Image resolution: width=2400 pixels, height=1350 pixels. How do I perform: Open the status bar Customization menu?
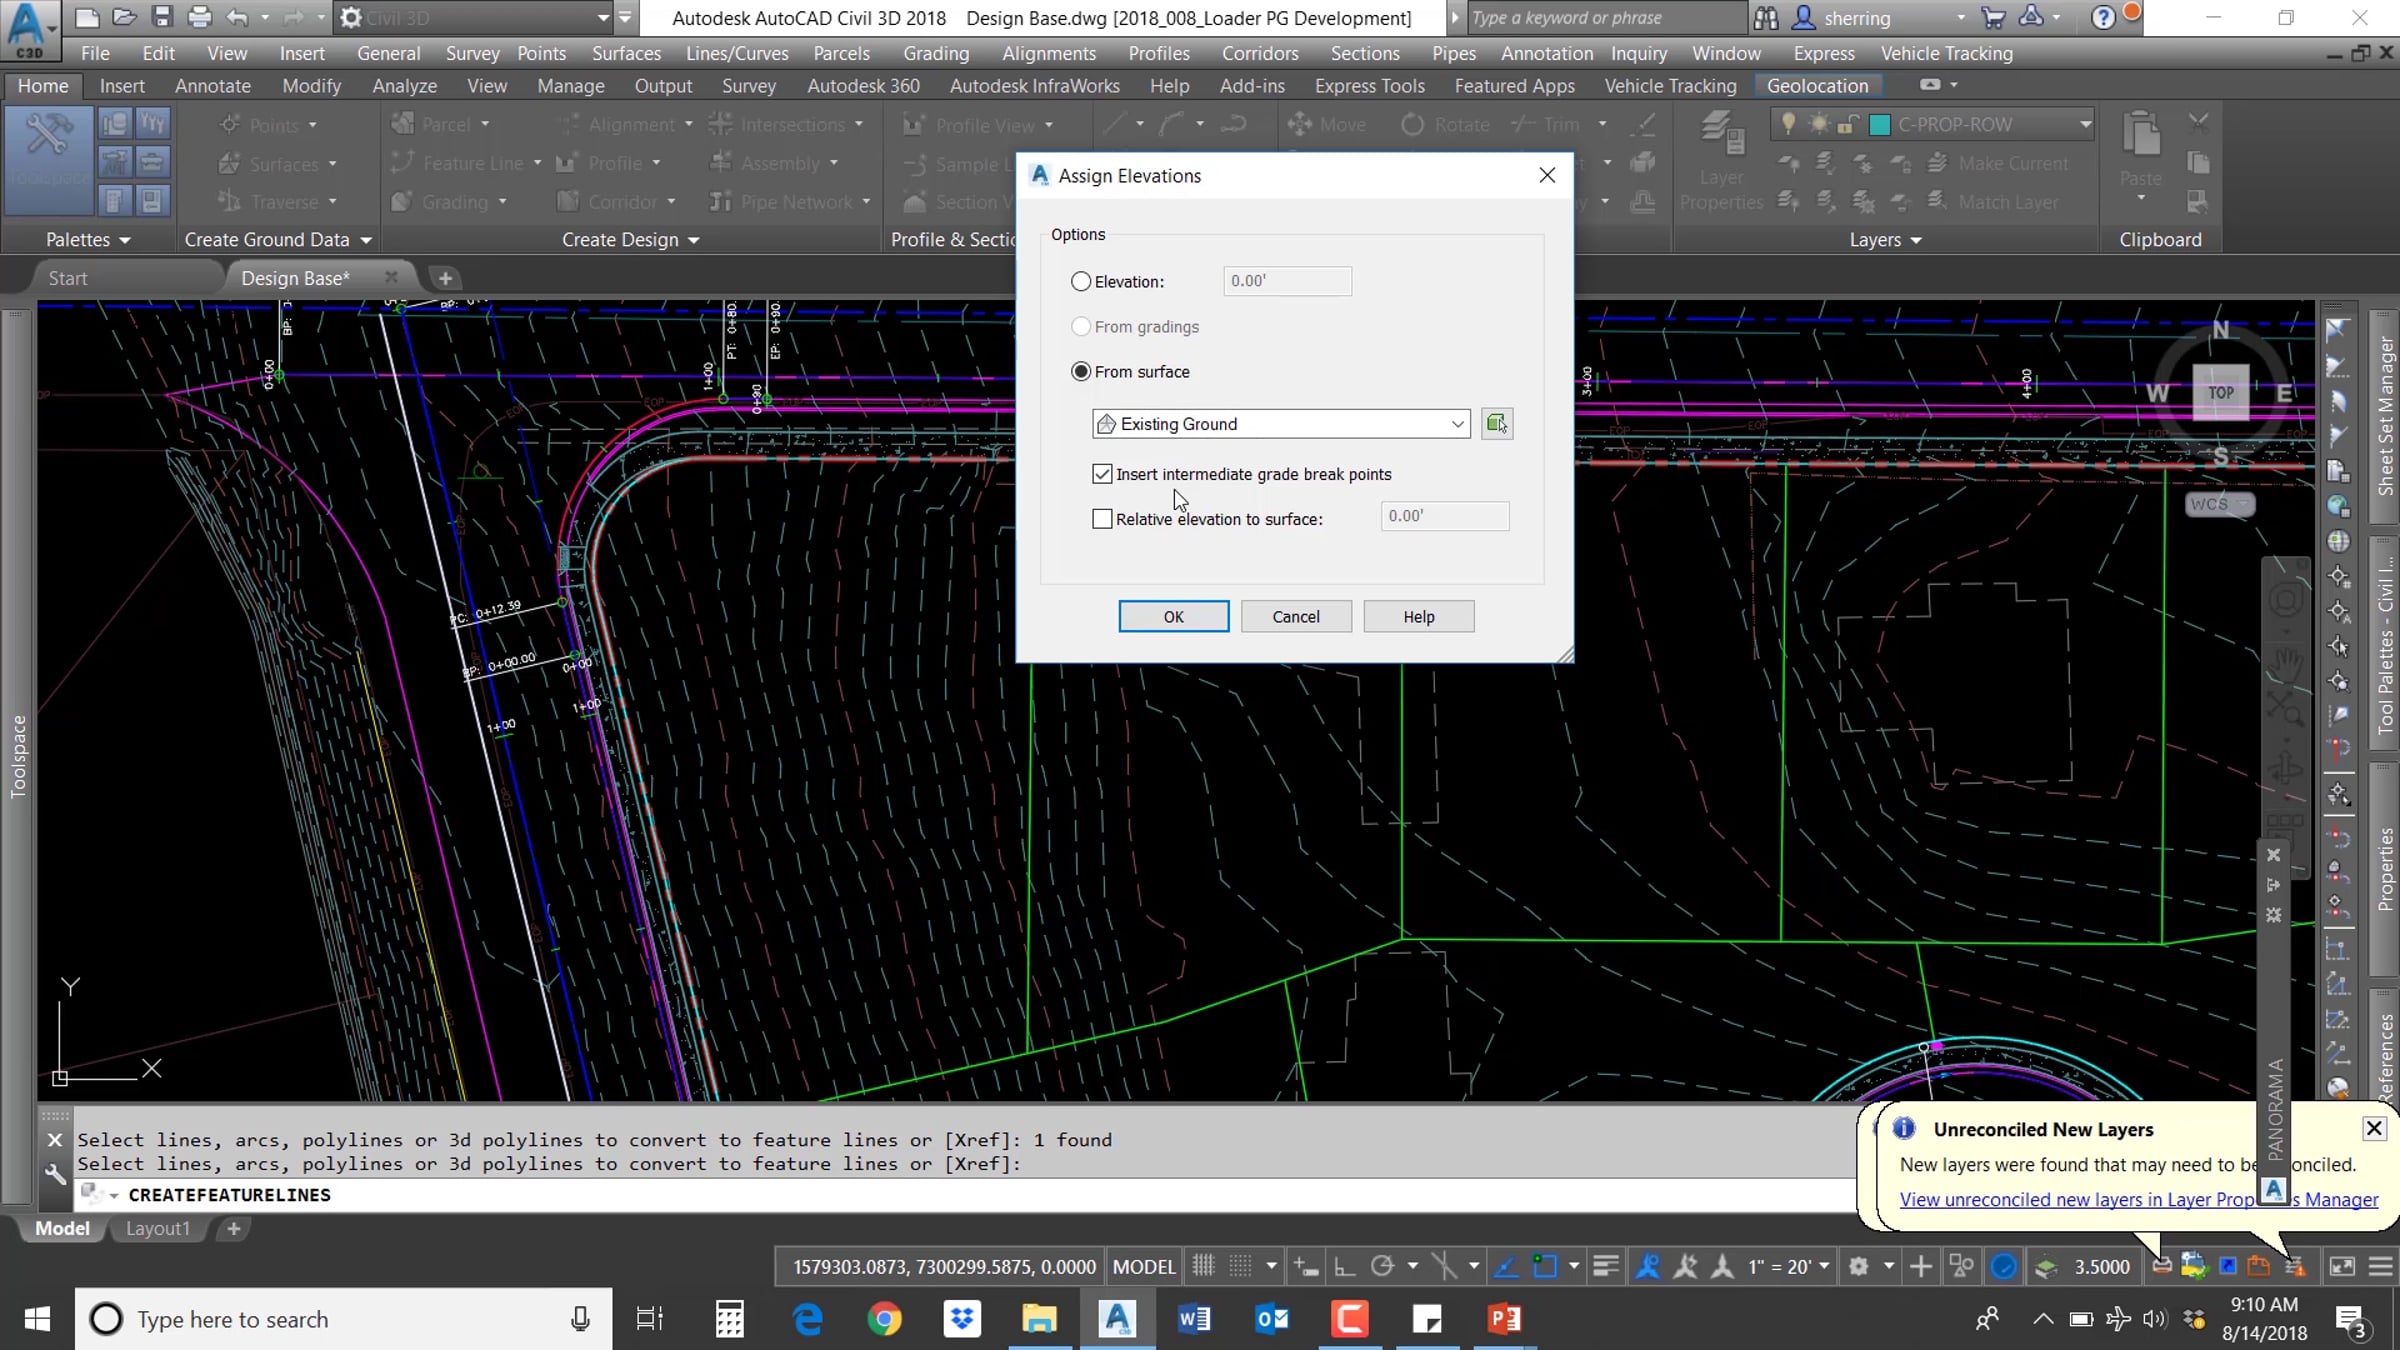pos(2381,1267)
